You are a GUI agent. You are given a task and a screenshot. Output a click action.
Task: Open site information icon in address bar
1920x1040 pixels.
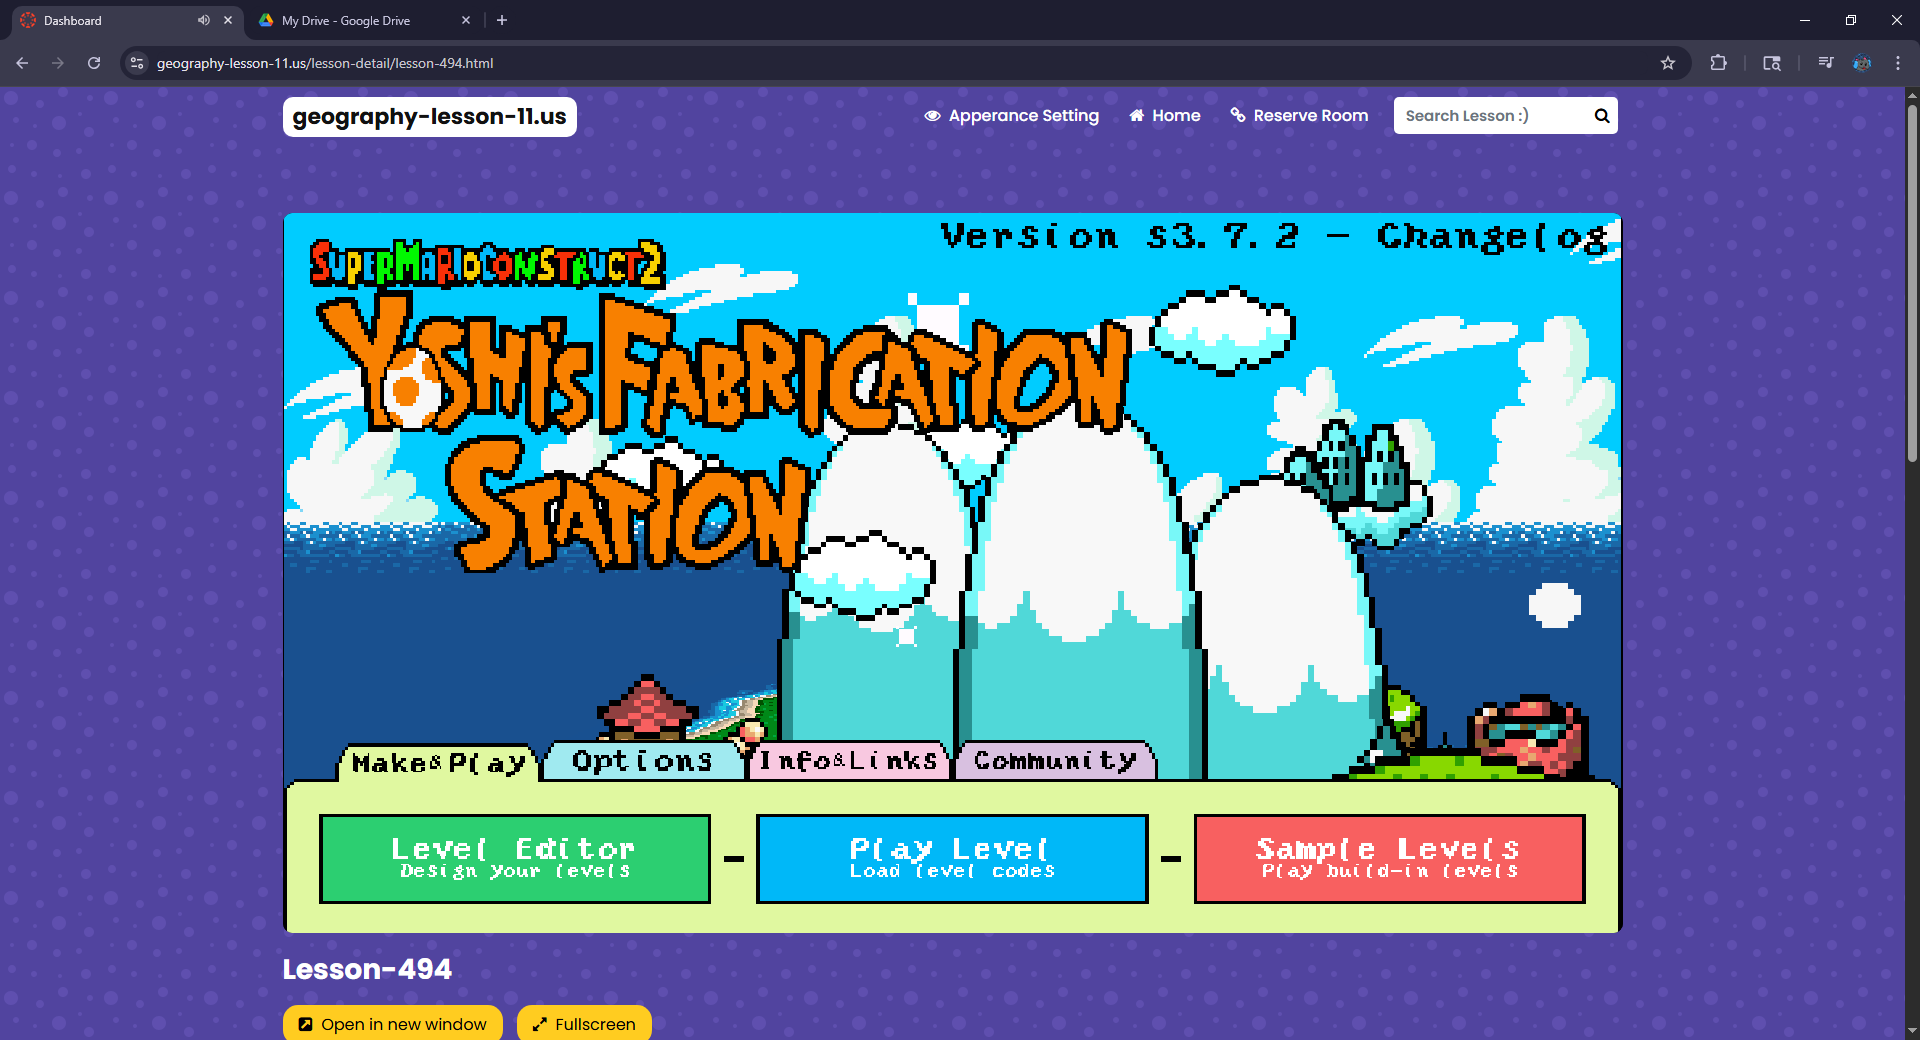[137, 63]
